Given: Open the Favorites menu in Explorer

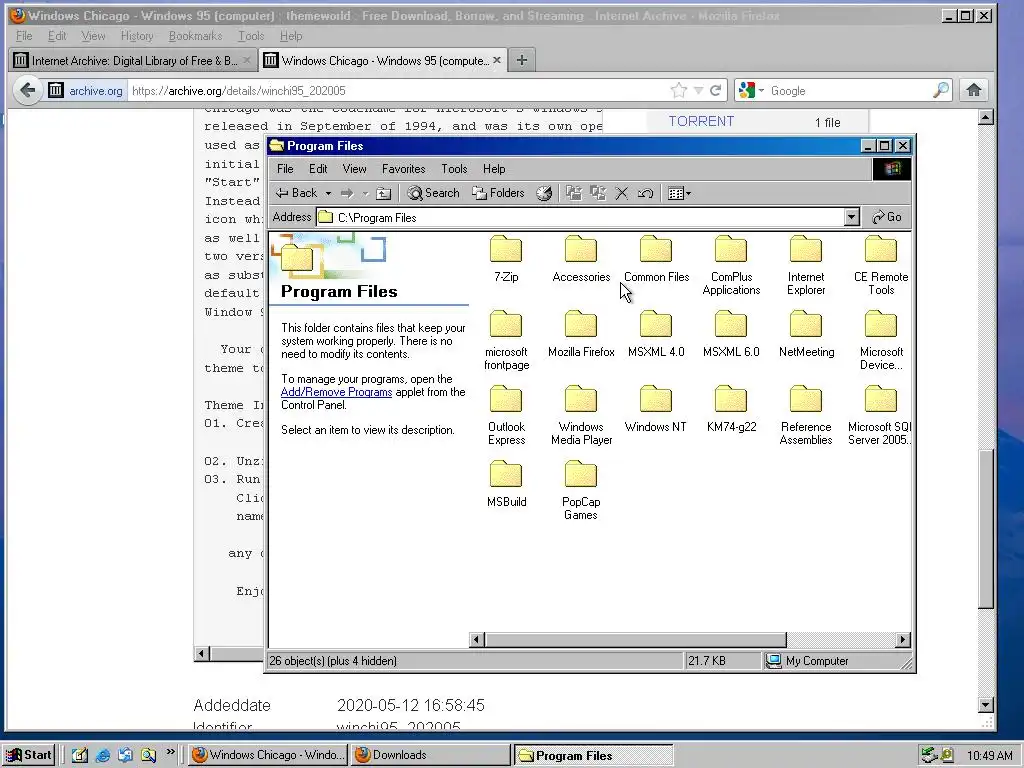Looking at the screenshot, I should pyautogui.click(x=404, y=169).
